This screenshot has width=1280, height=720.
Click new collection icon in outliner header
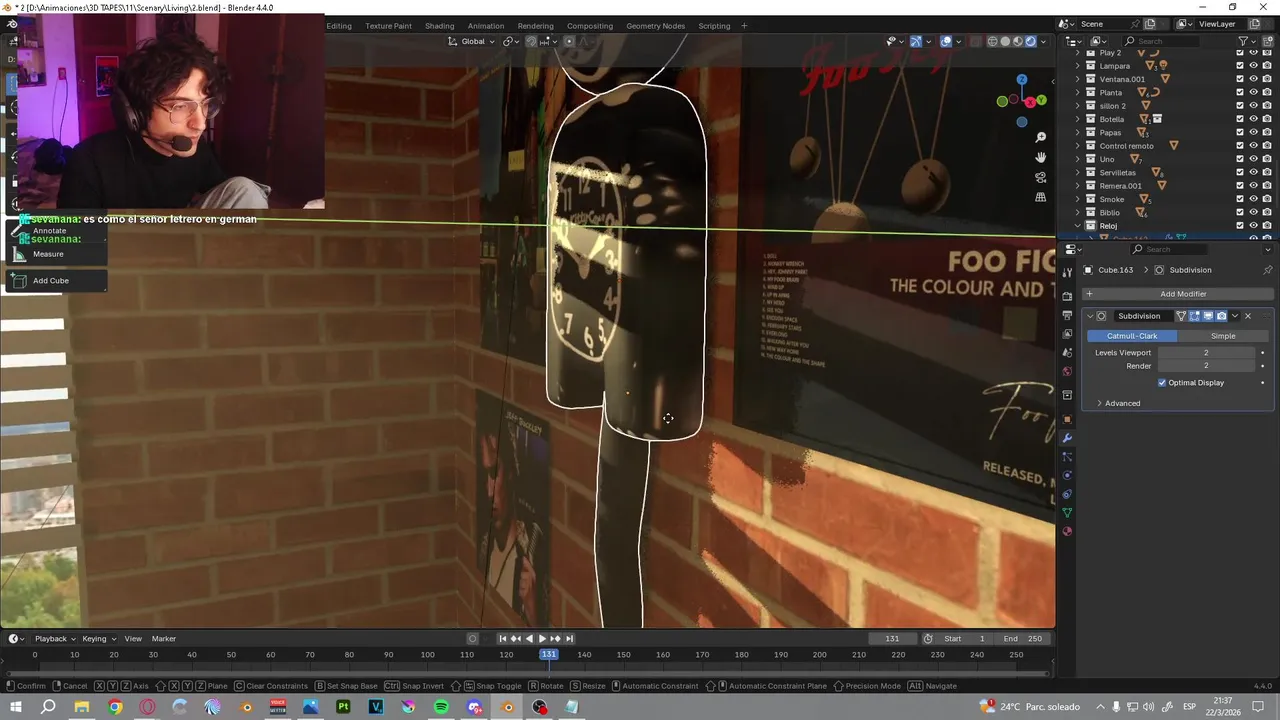click(x=1267, y=41)
